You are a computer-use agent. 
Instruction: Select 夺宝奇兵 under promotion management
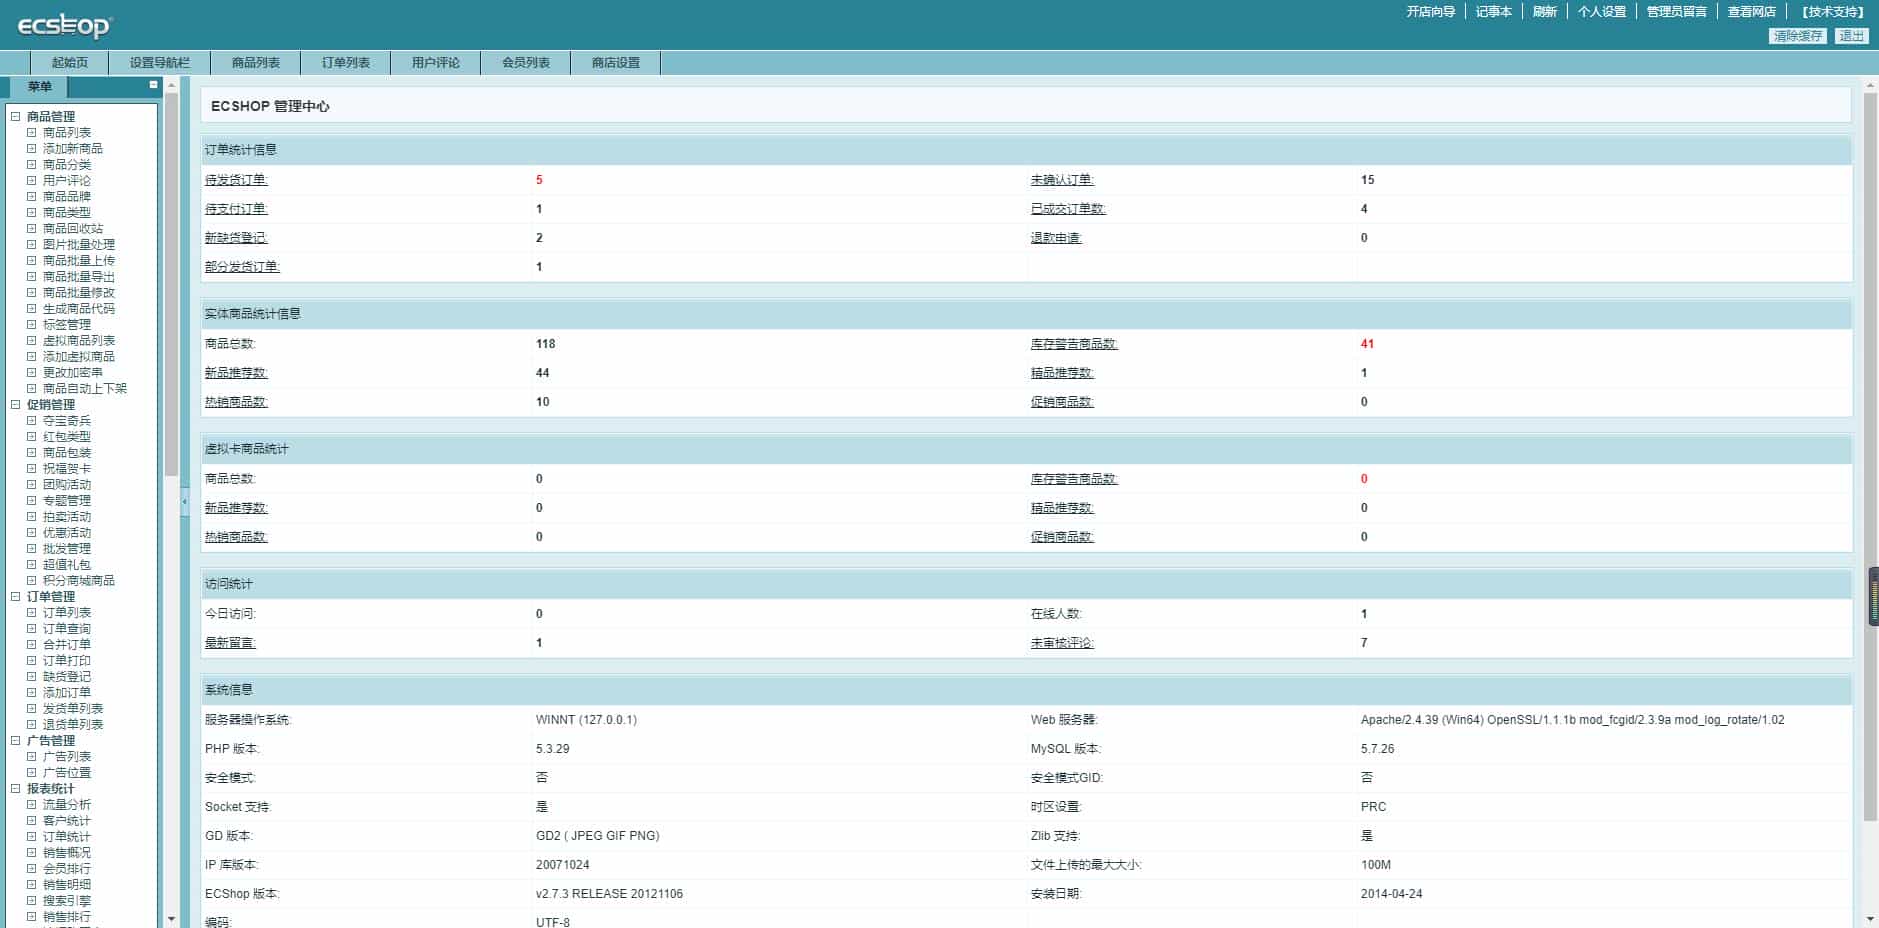[65, 420]
